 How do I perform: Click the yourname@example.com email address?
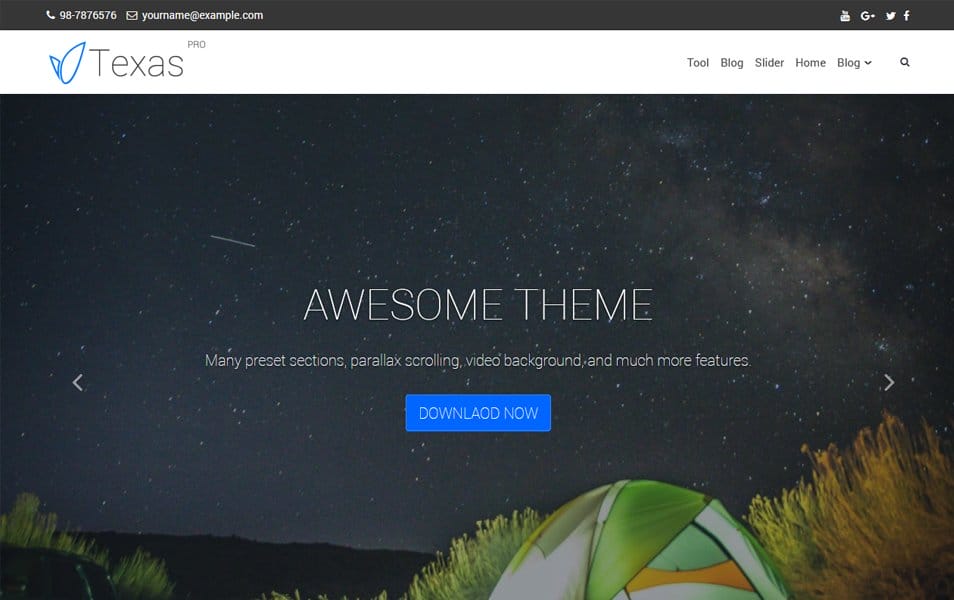[x=202, y=16]
